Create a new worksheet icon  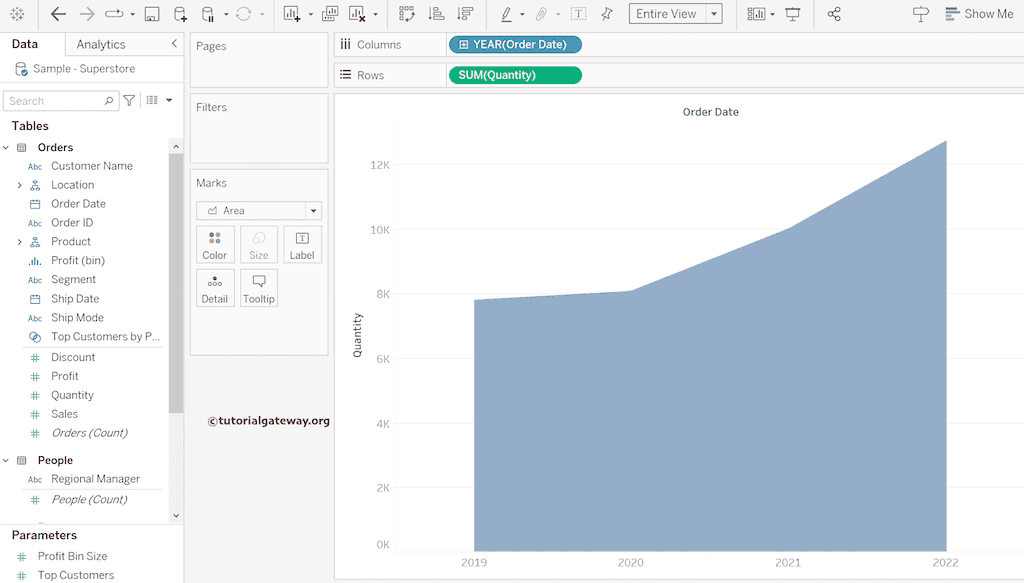pyautogui.click(x=292, y=14)
